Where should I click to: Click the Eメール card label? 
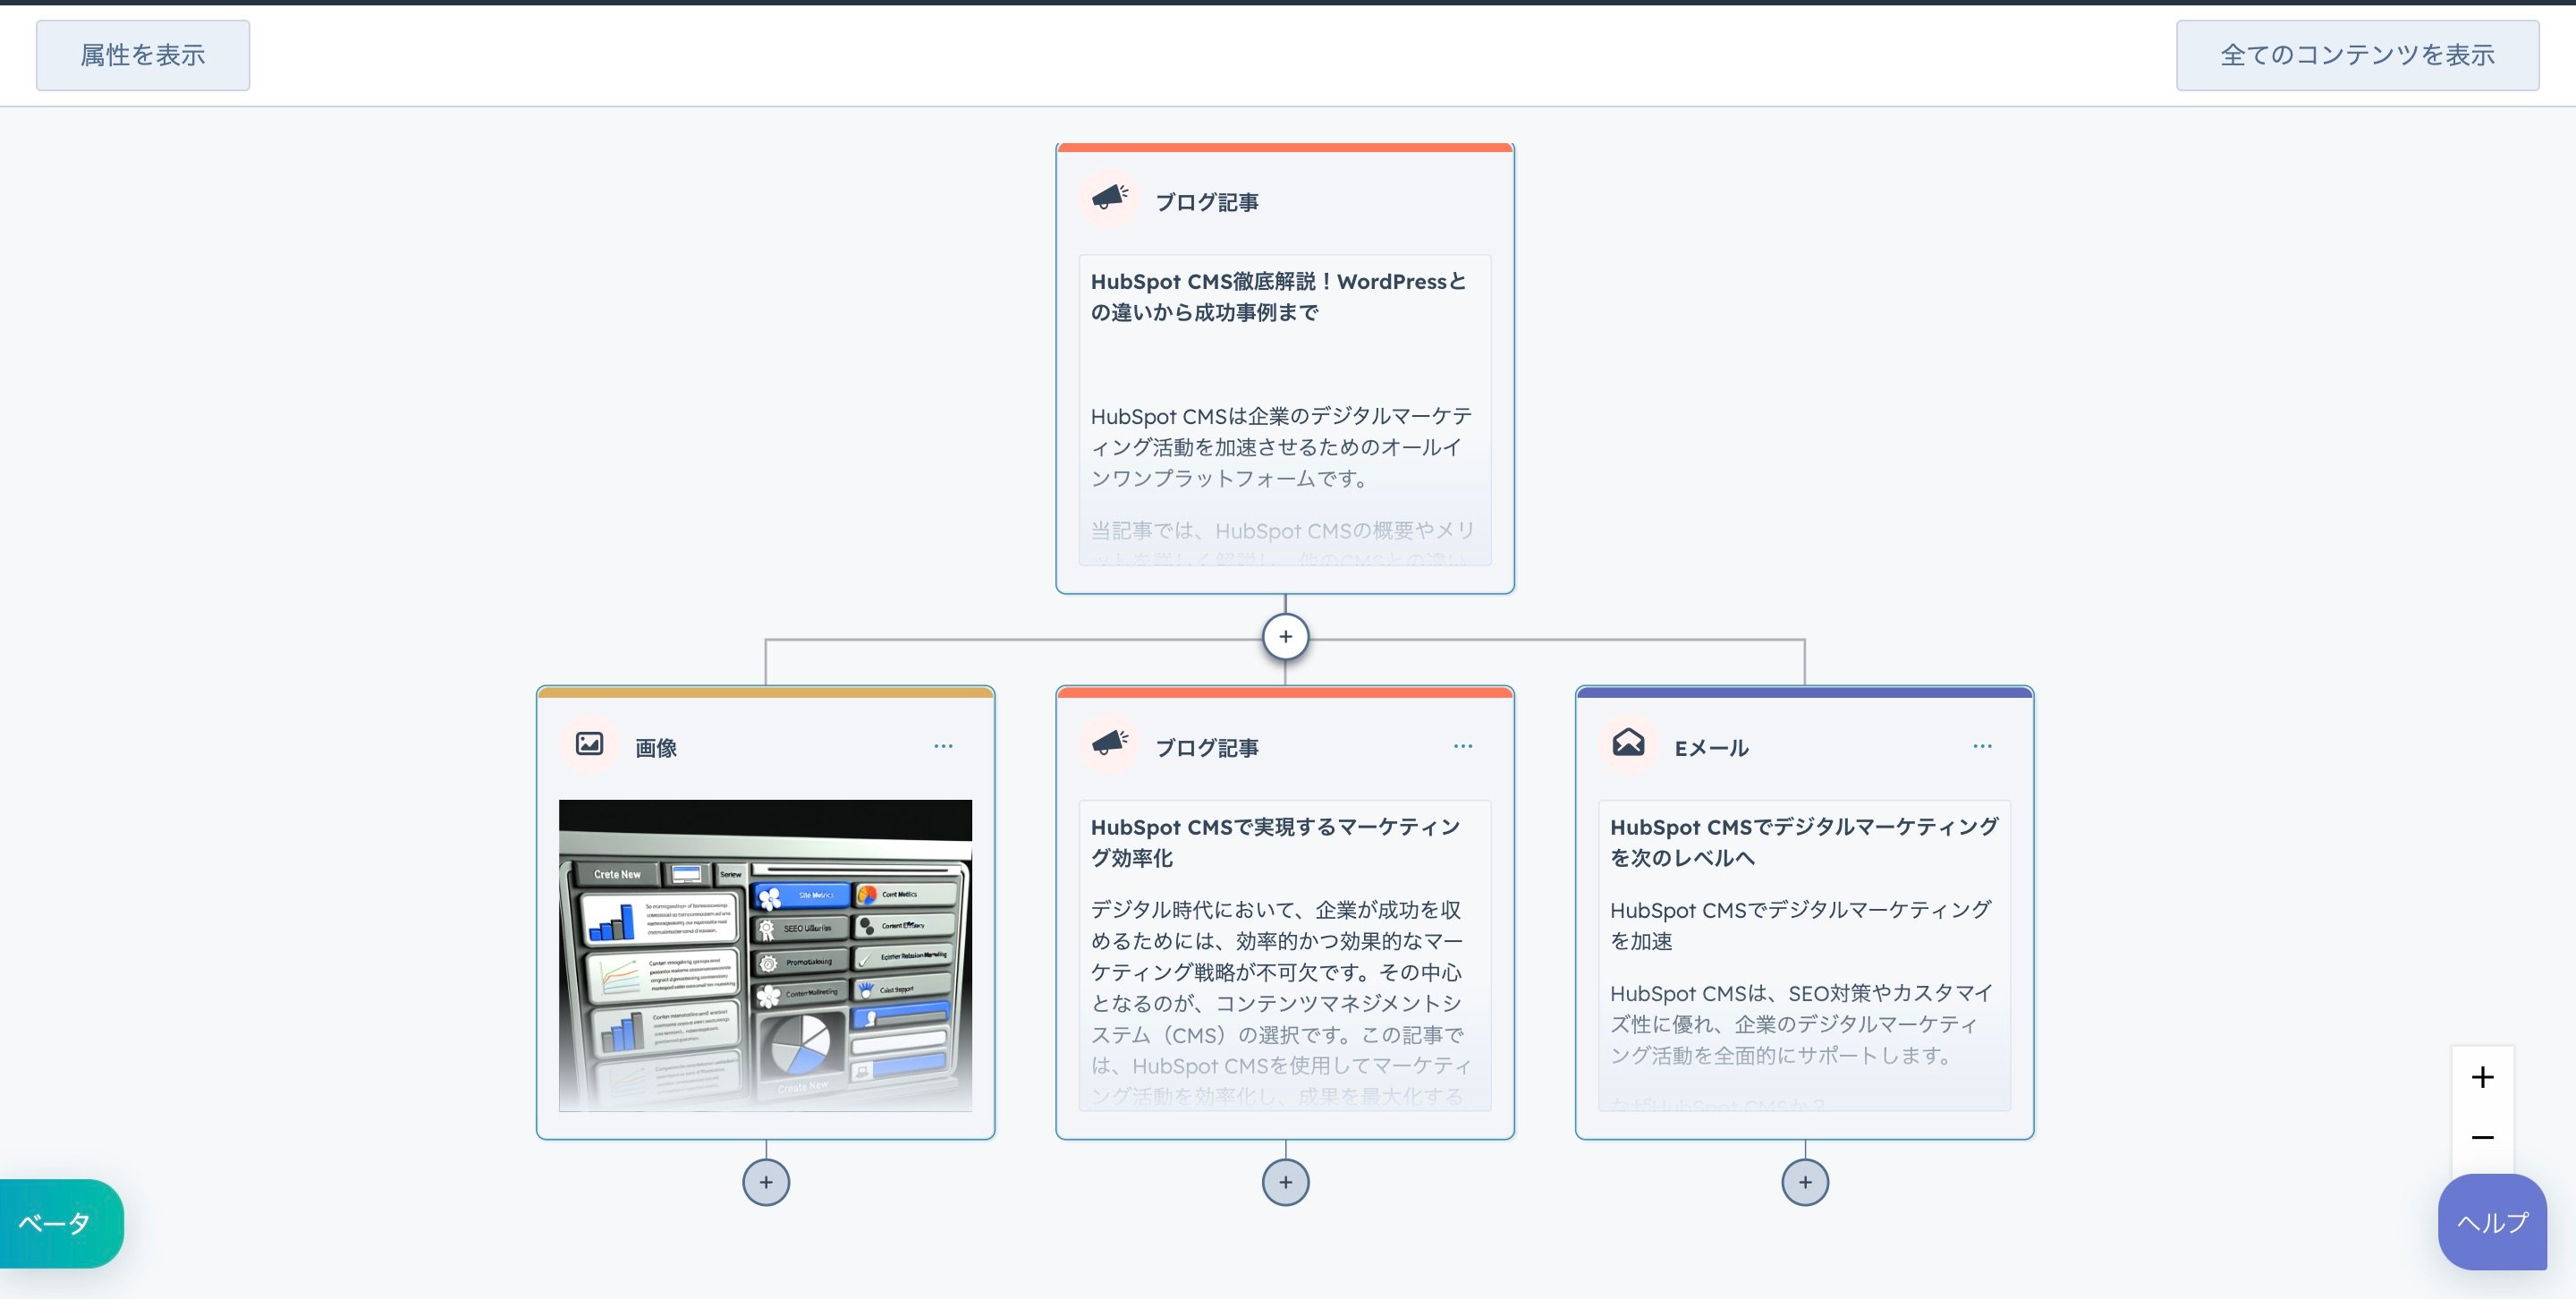1711,748
